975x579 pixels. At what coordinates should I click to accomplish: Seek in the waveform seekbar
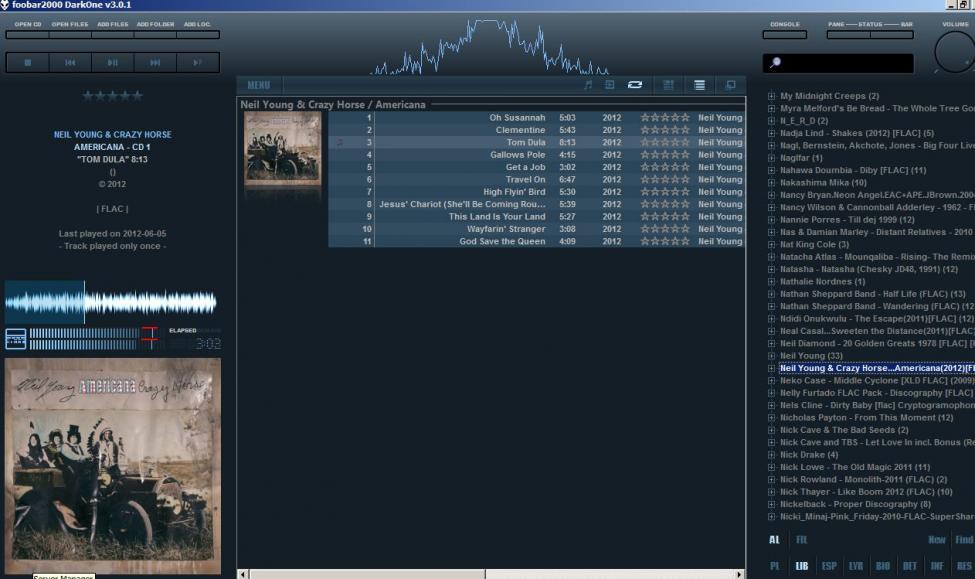click(111, 302)
